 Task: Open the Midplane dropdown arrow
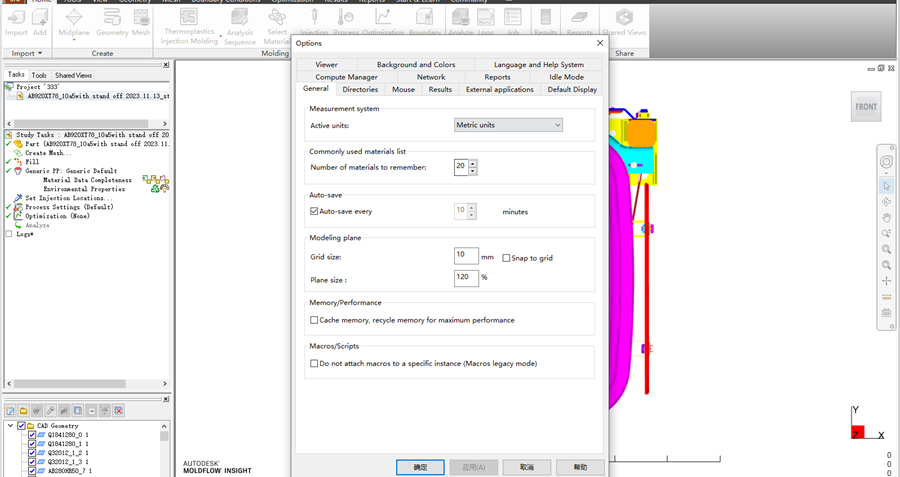(74, 41)
